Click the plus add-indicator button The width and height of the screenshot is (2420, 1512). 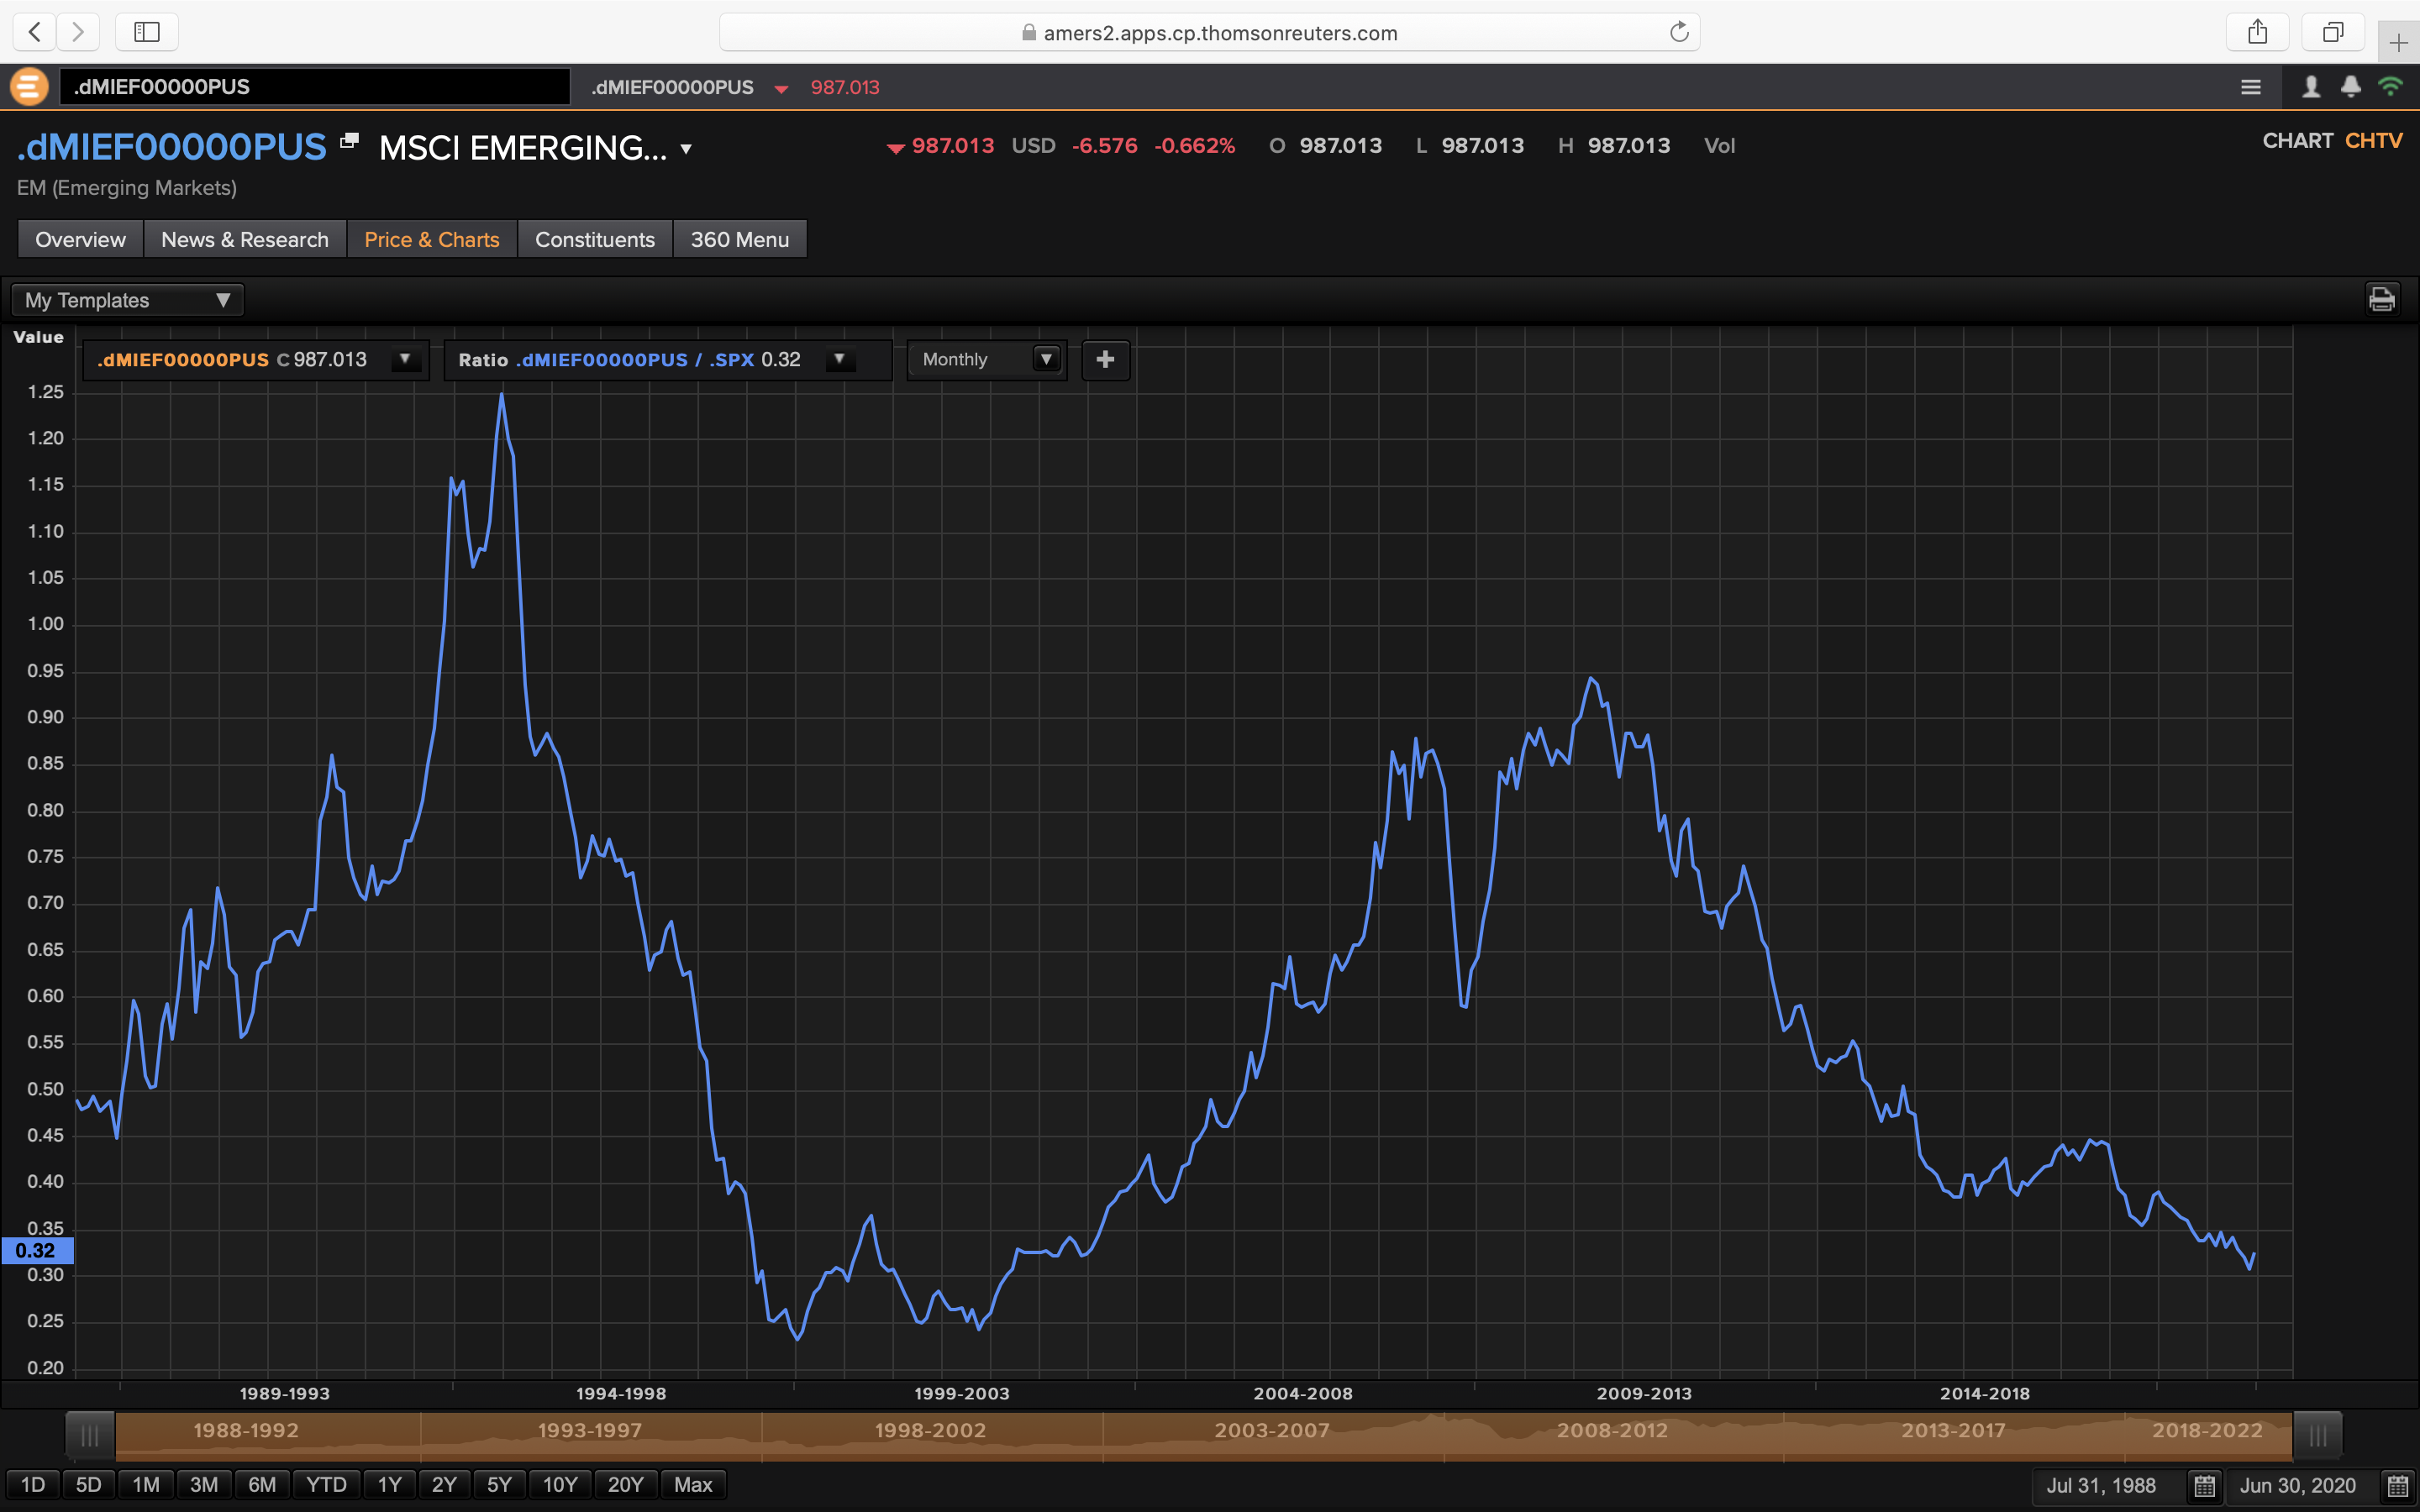coord(1105,360)
